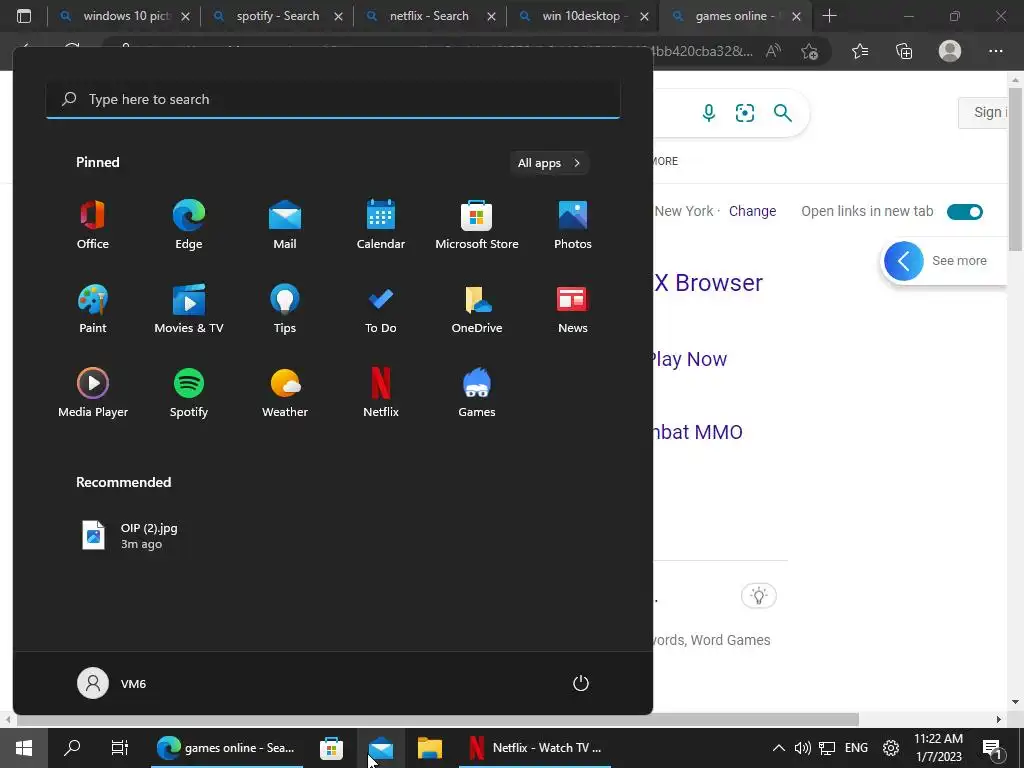
Task: Click the See more back arrow button
Action: point(904,261)
